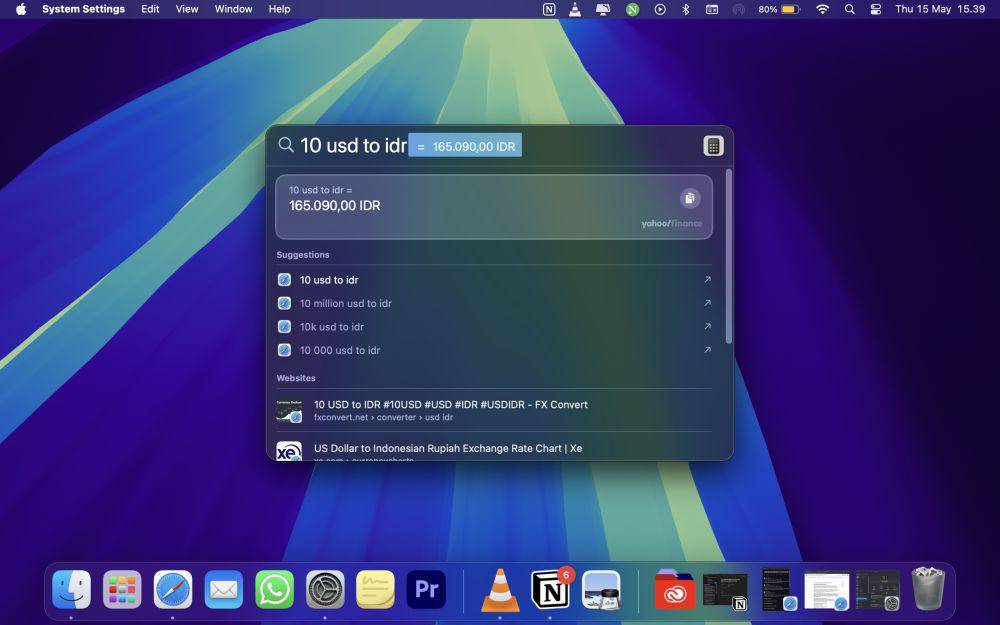
Task: Click arrow beside '10k usd to idr'
Action: [x=707, y=326]
